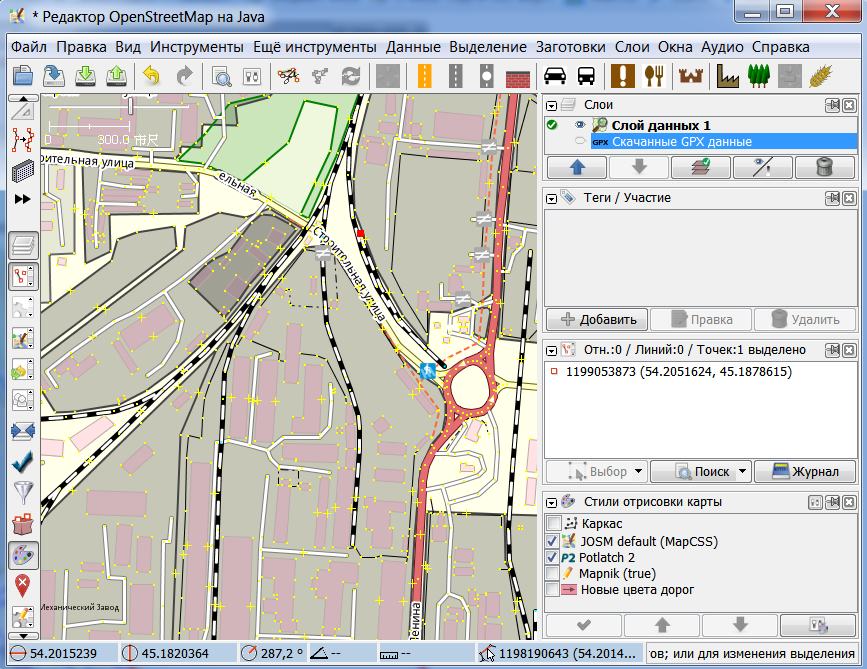Screen dimensions: 867x669
Task: Undo the last action with yellow arrow
Action: click(151, 75)
